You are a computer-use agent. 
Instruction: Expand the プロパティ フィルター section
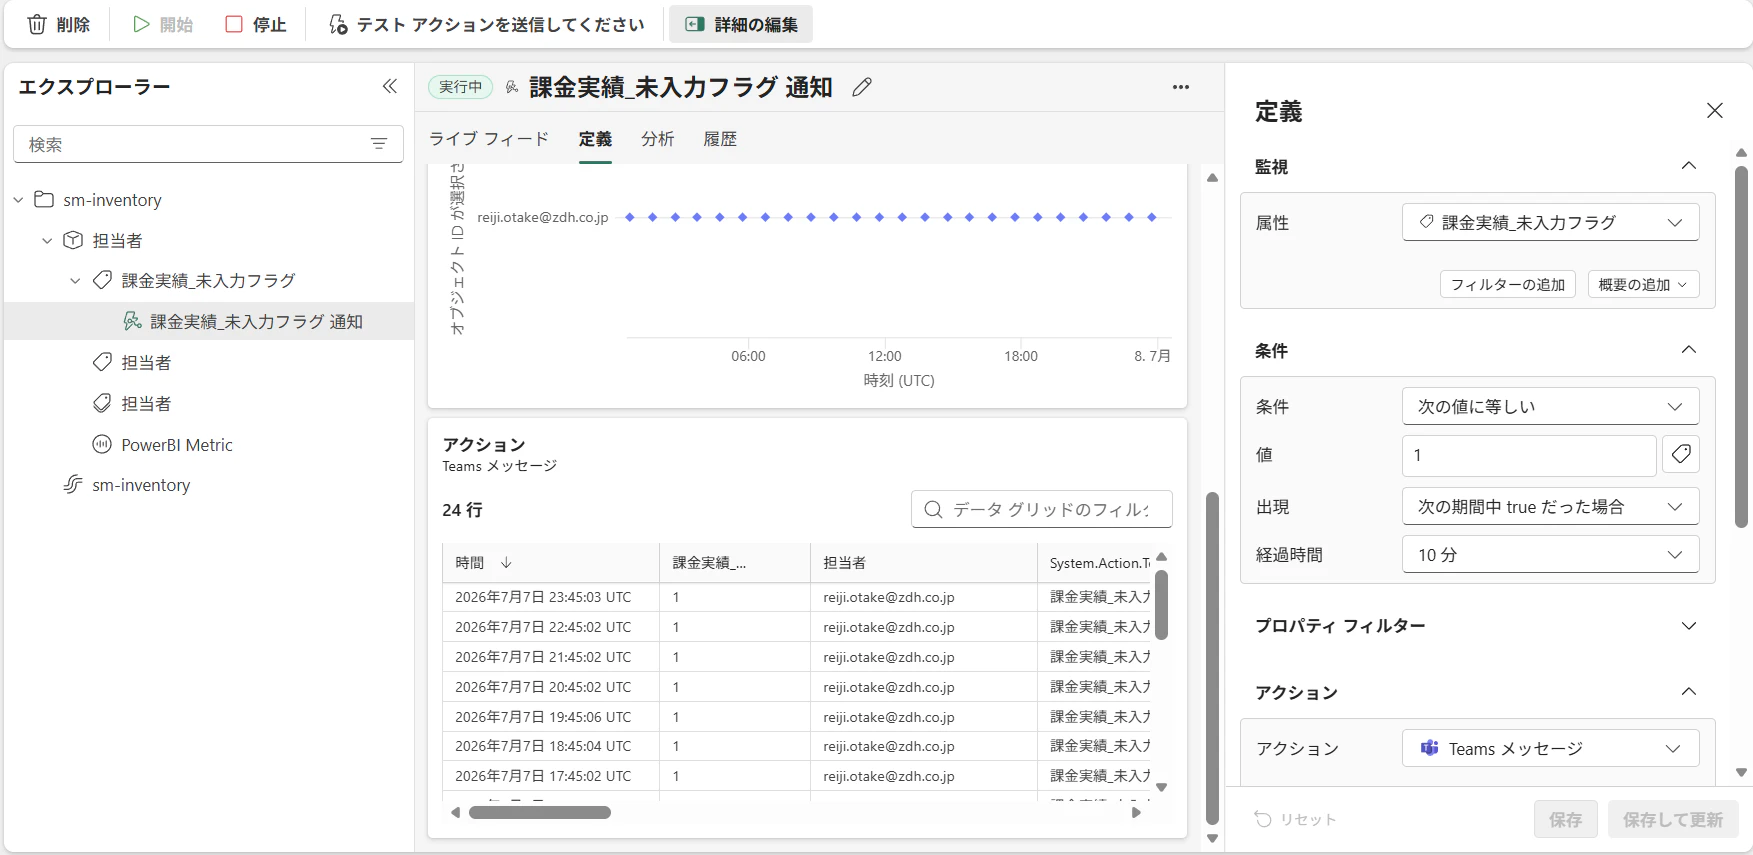coord(1689,626)
